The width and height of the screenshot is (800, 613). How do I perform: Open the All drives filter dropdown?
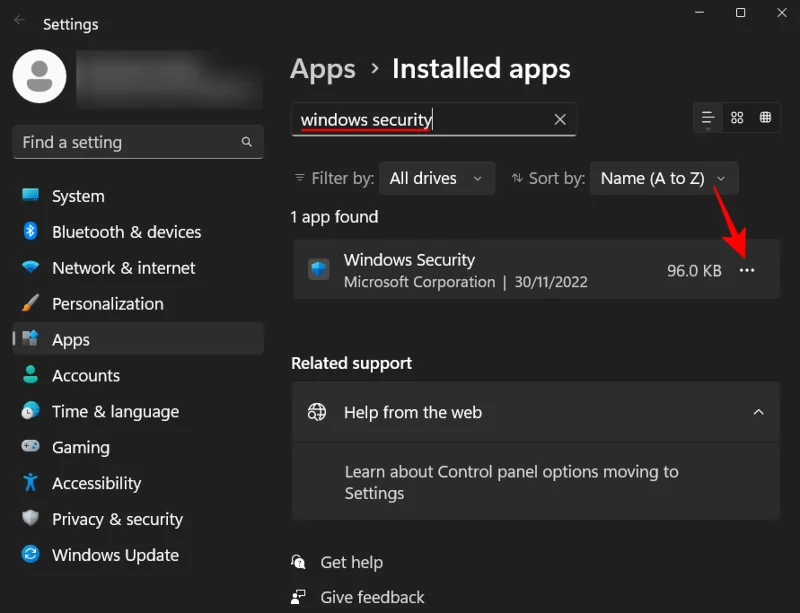[437, 178]
